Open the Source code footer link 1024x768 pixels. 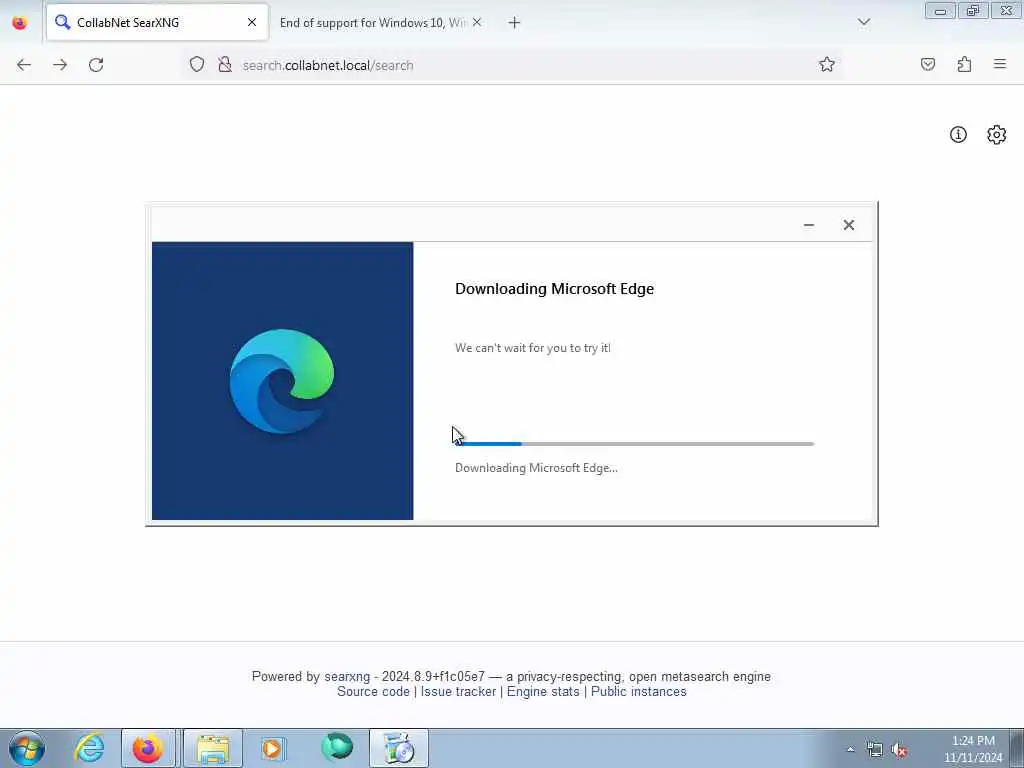pyautogui.click(x=373, y=692)
